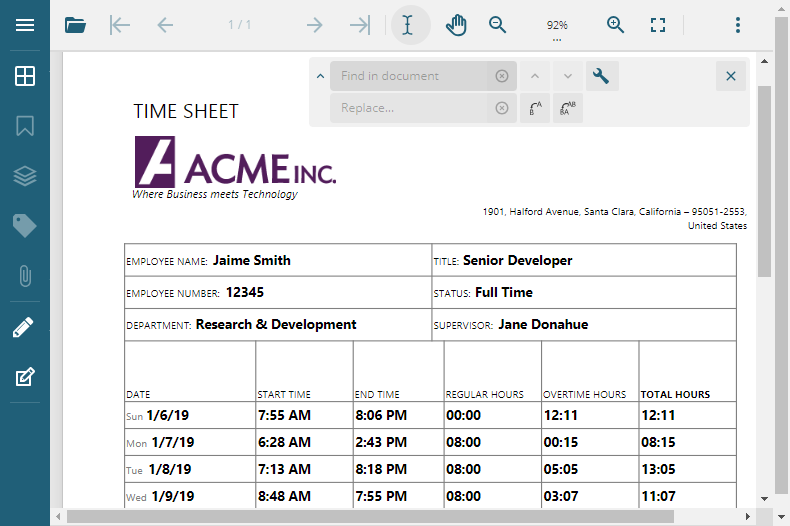Click the employee name Jaime Smith
The image size is (790, 526).
pos(251,260)
